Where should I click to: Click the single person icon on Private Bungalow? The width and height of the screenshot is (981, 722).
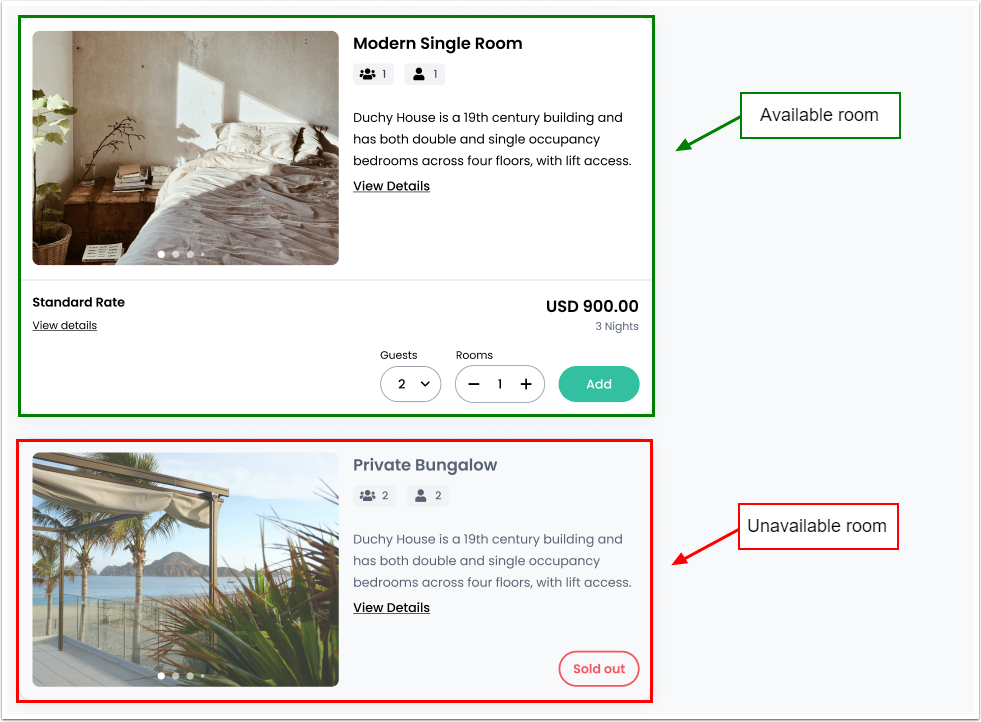tap(421, 495)
